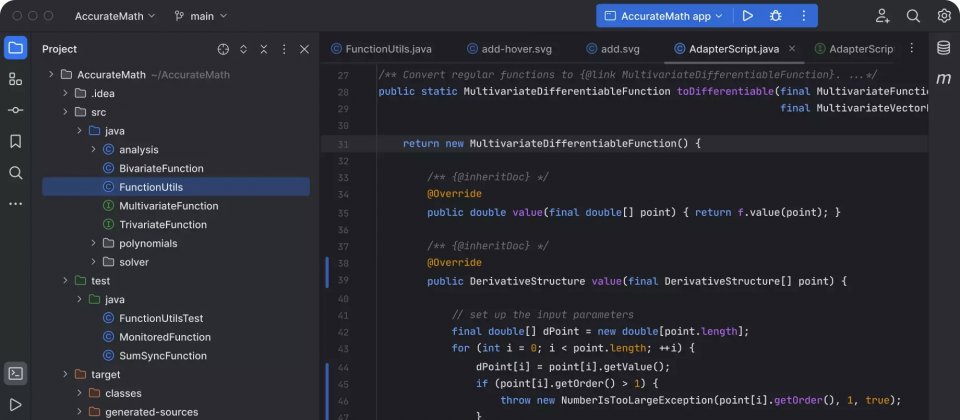Click the first @Override annotation

coord(454,194)
